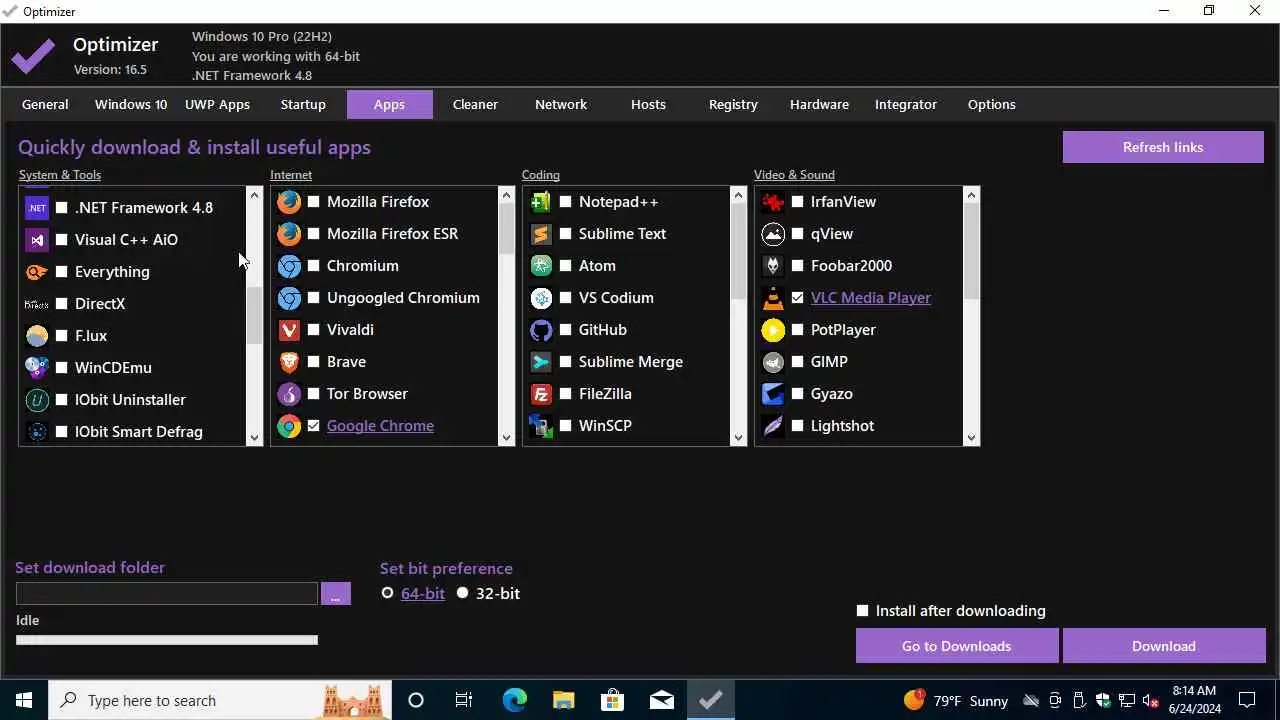Open the Cleaner tab

(475, 104)
